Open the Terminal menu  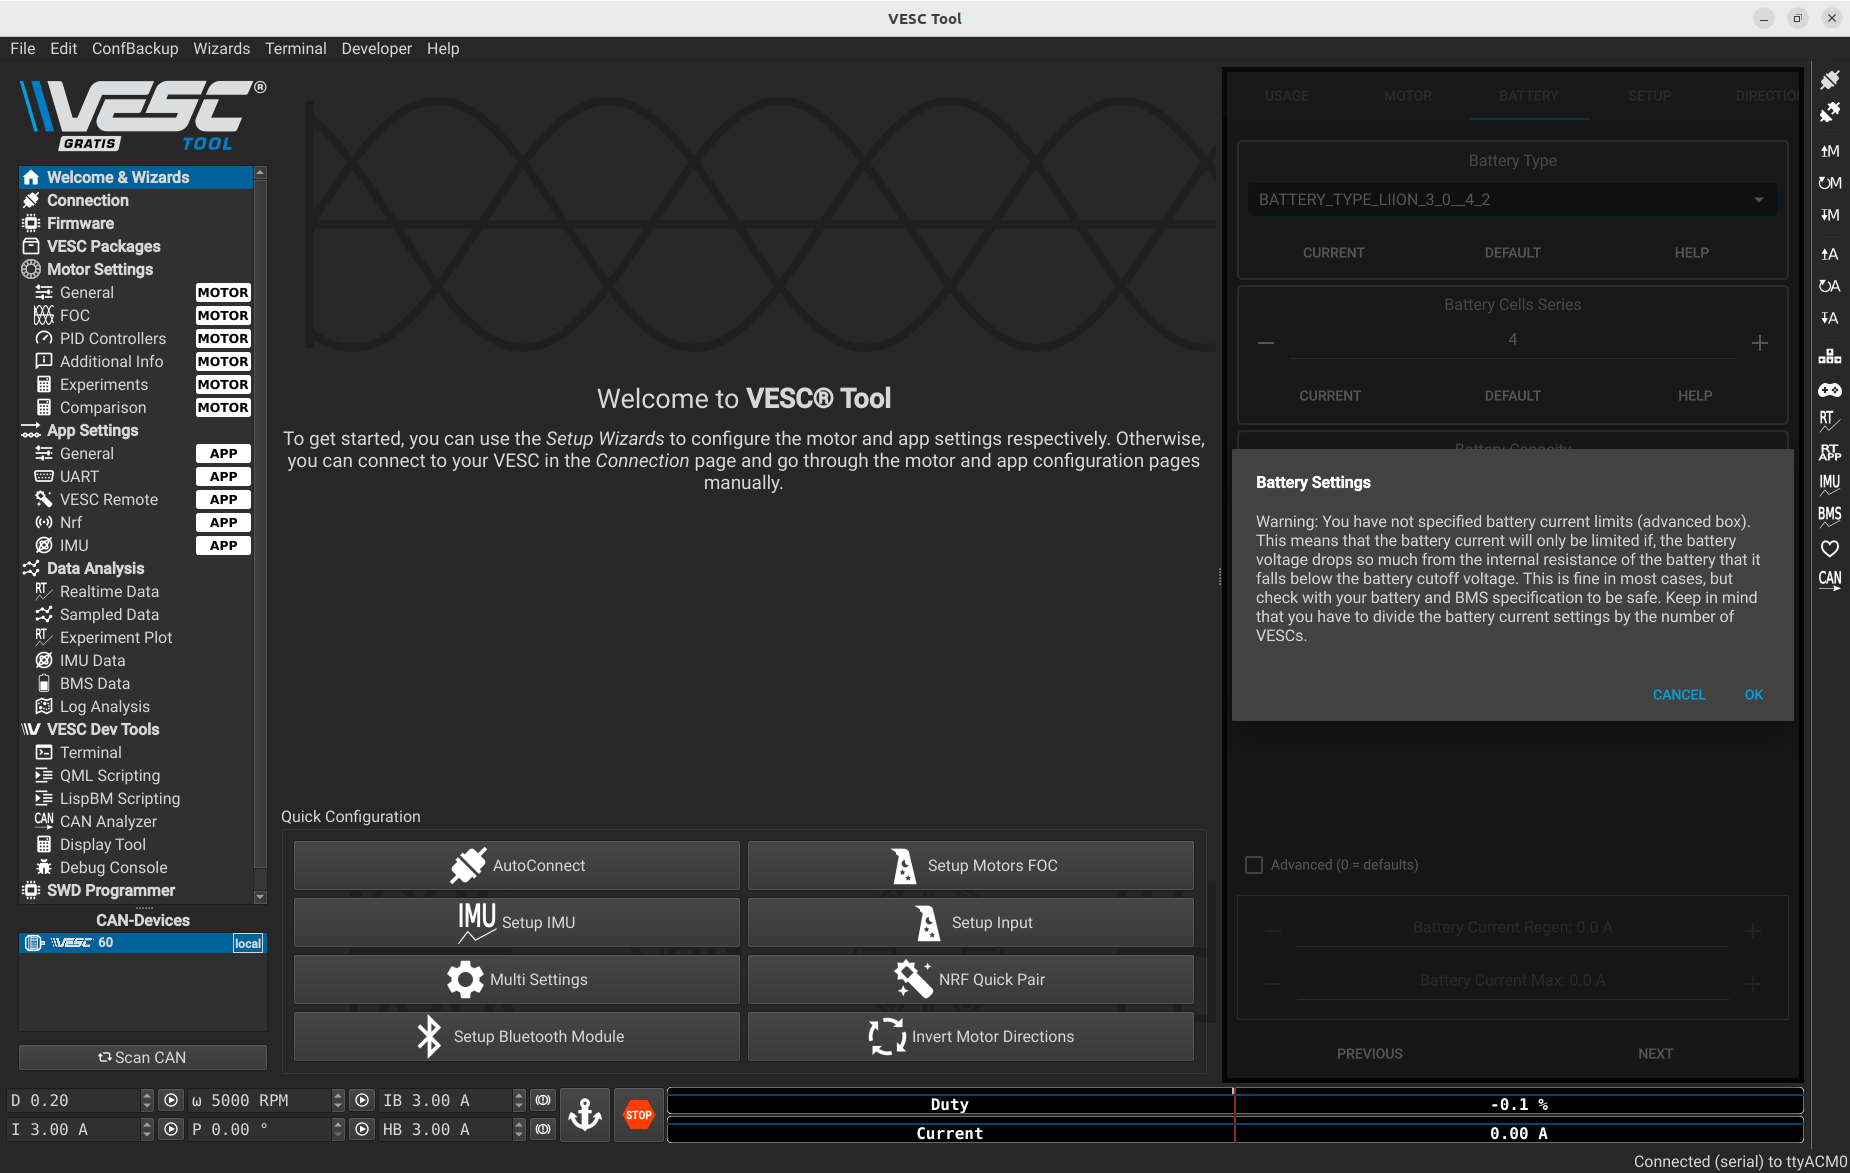[295, 48]
